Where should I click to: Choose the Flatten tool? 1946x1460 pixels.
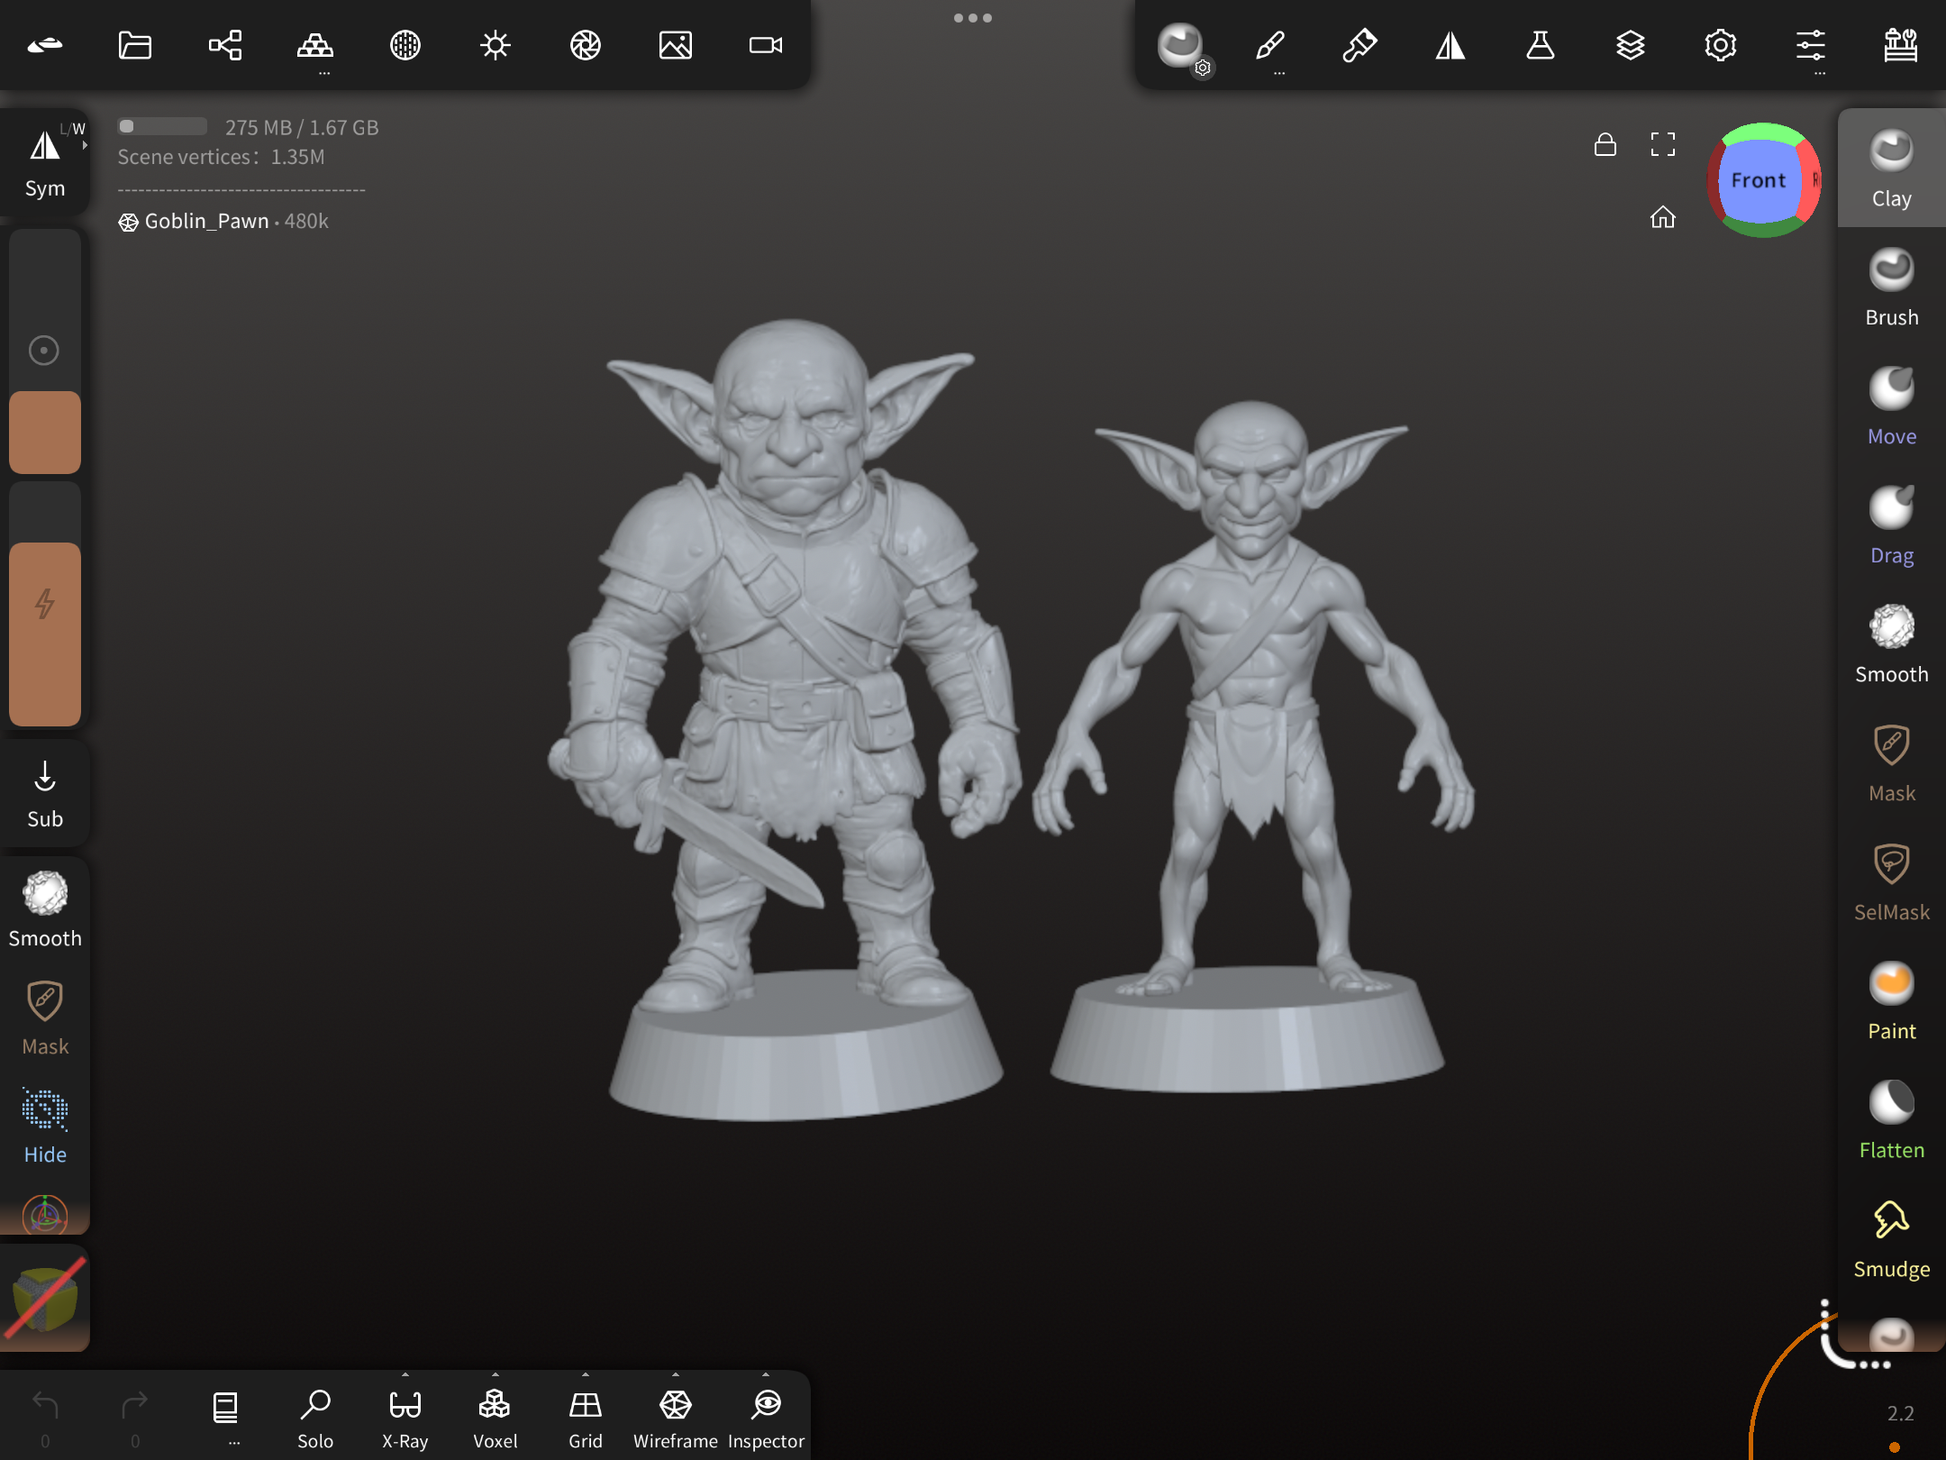point(1890,1120)
